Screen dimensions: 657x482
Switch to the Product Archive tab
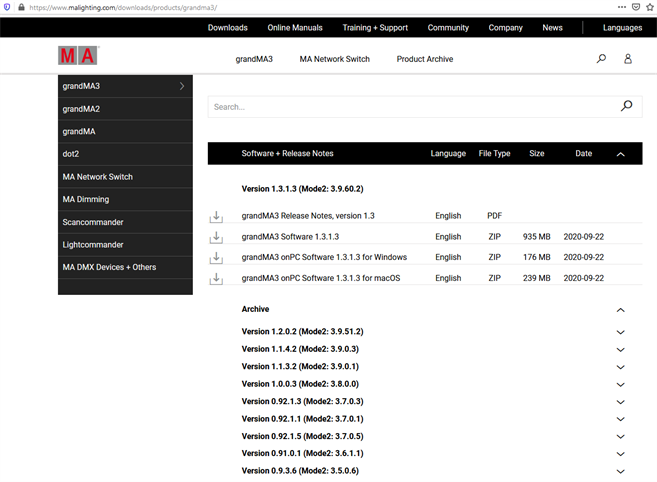tap(424, 59)
